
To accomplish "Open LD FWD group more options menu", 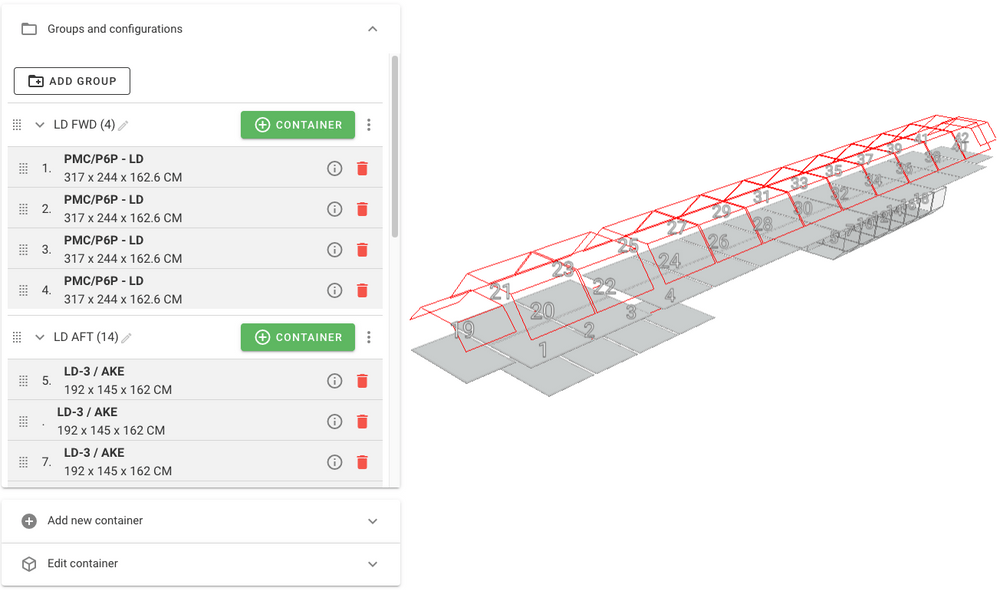I will (369, 125).
